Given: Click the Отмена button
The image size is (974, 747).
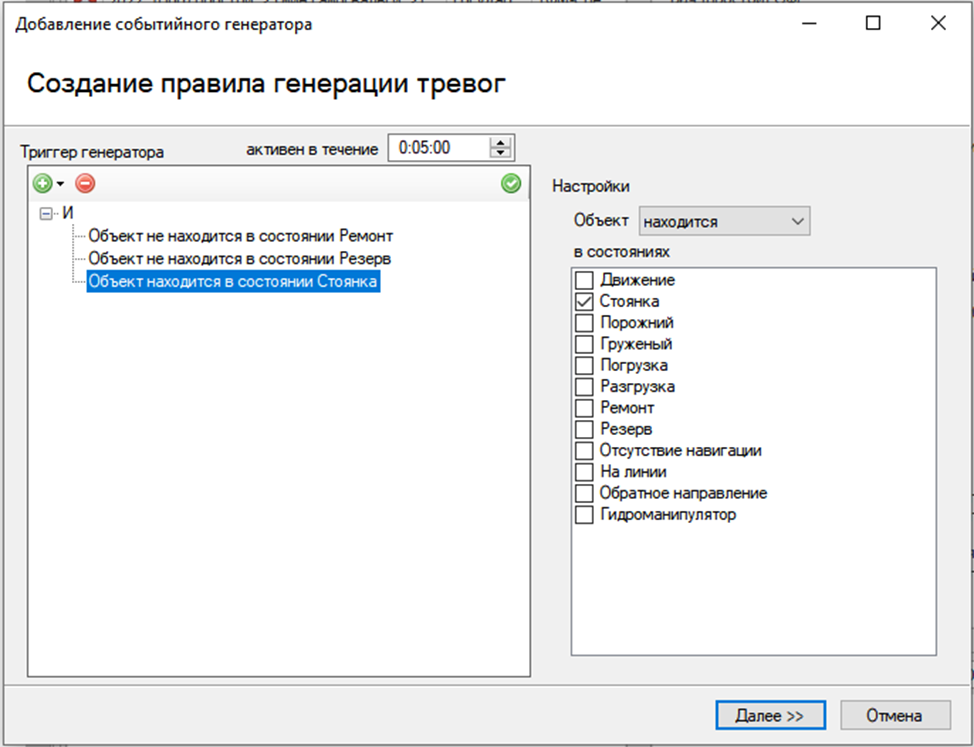Looking at the screenshot, I should click(895, 716).
